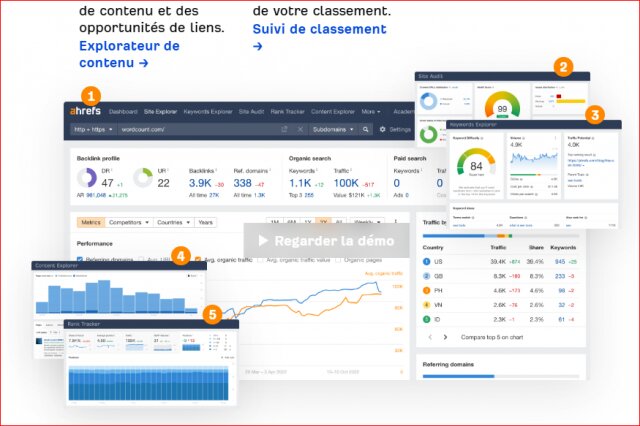Click the Site Audit health score 99 gauge
640x426 pixels.
point(502,105)
